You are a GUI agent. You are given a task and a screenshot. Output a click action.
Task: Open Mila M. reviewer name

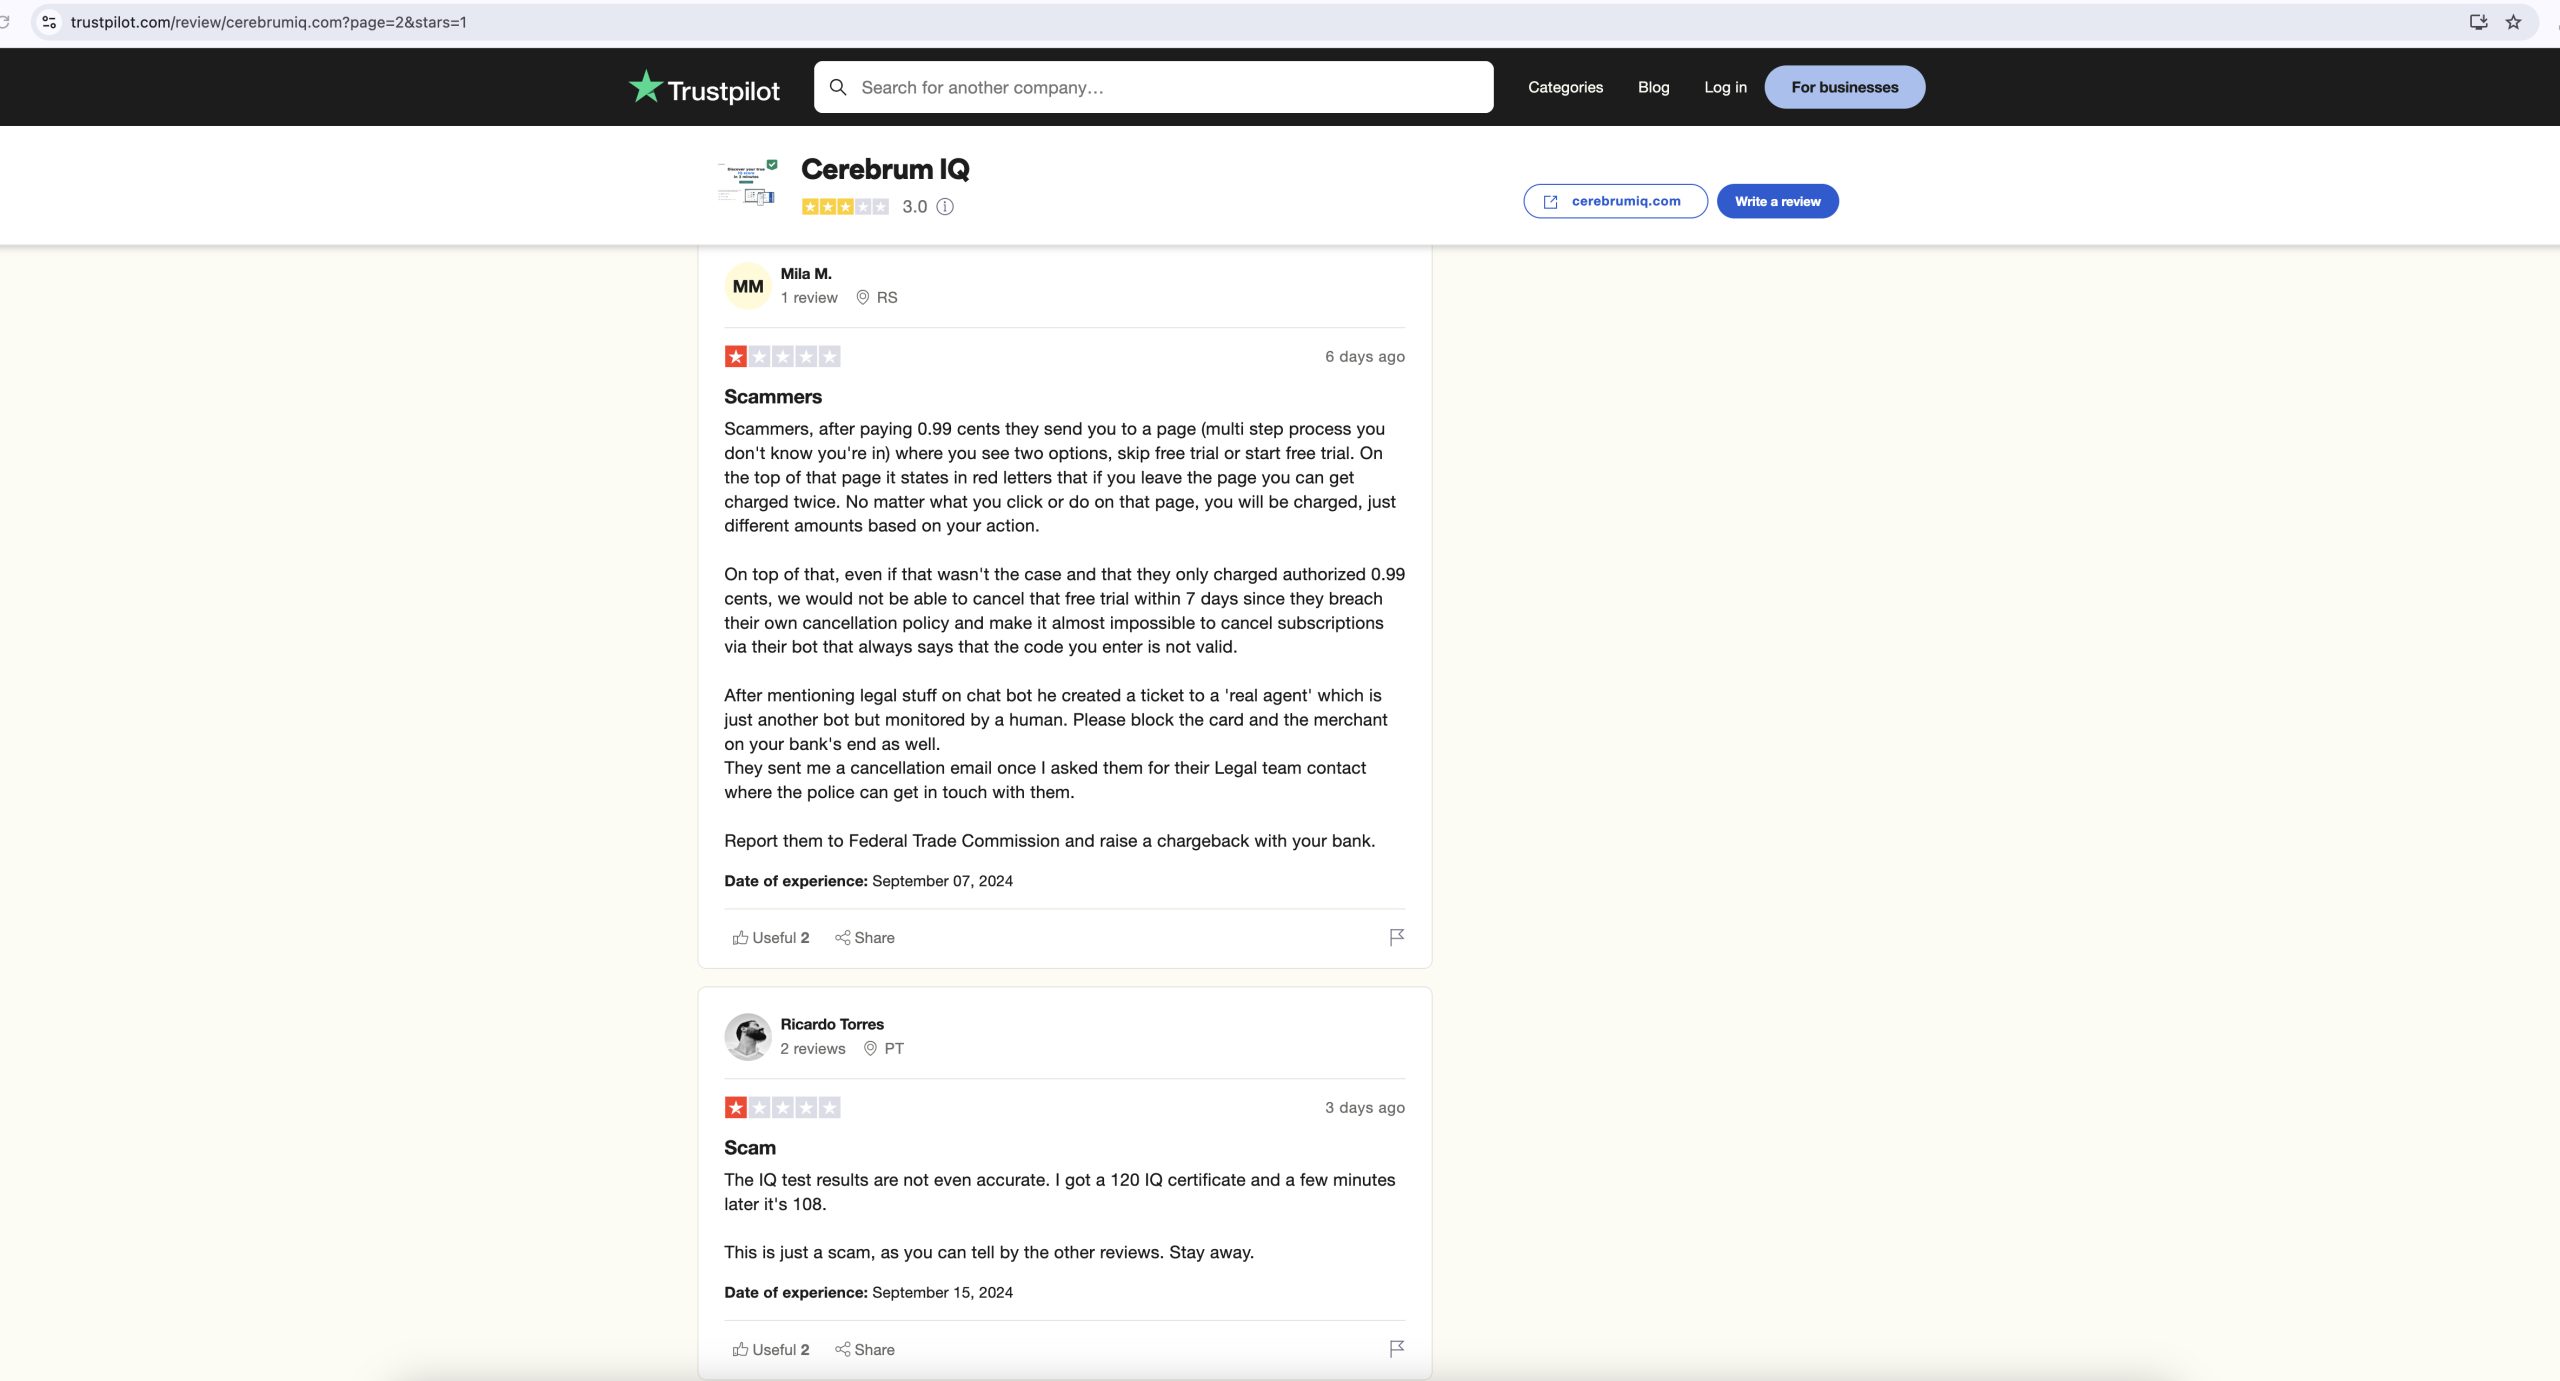click(x=805, y=274)
